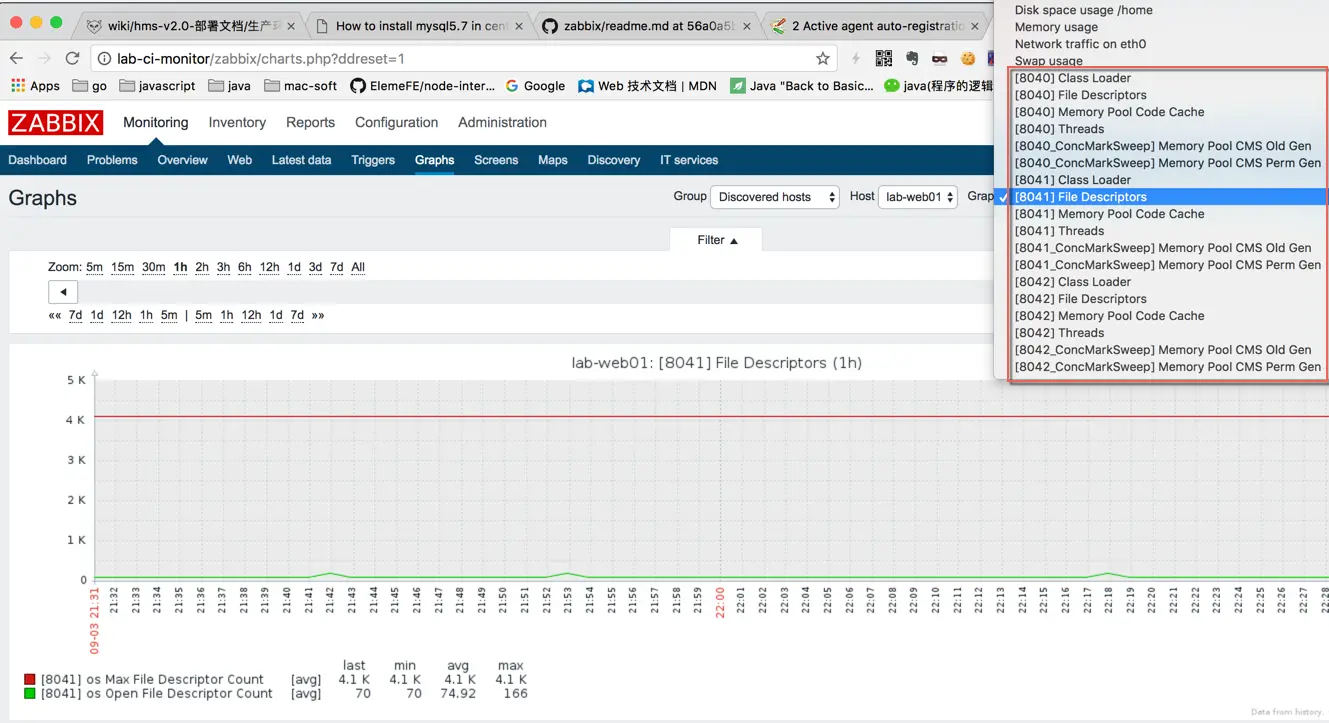Switch to the Latest data tab
Viewport: 1329px width, 723px height.
click(301, 160)
